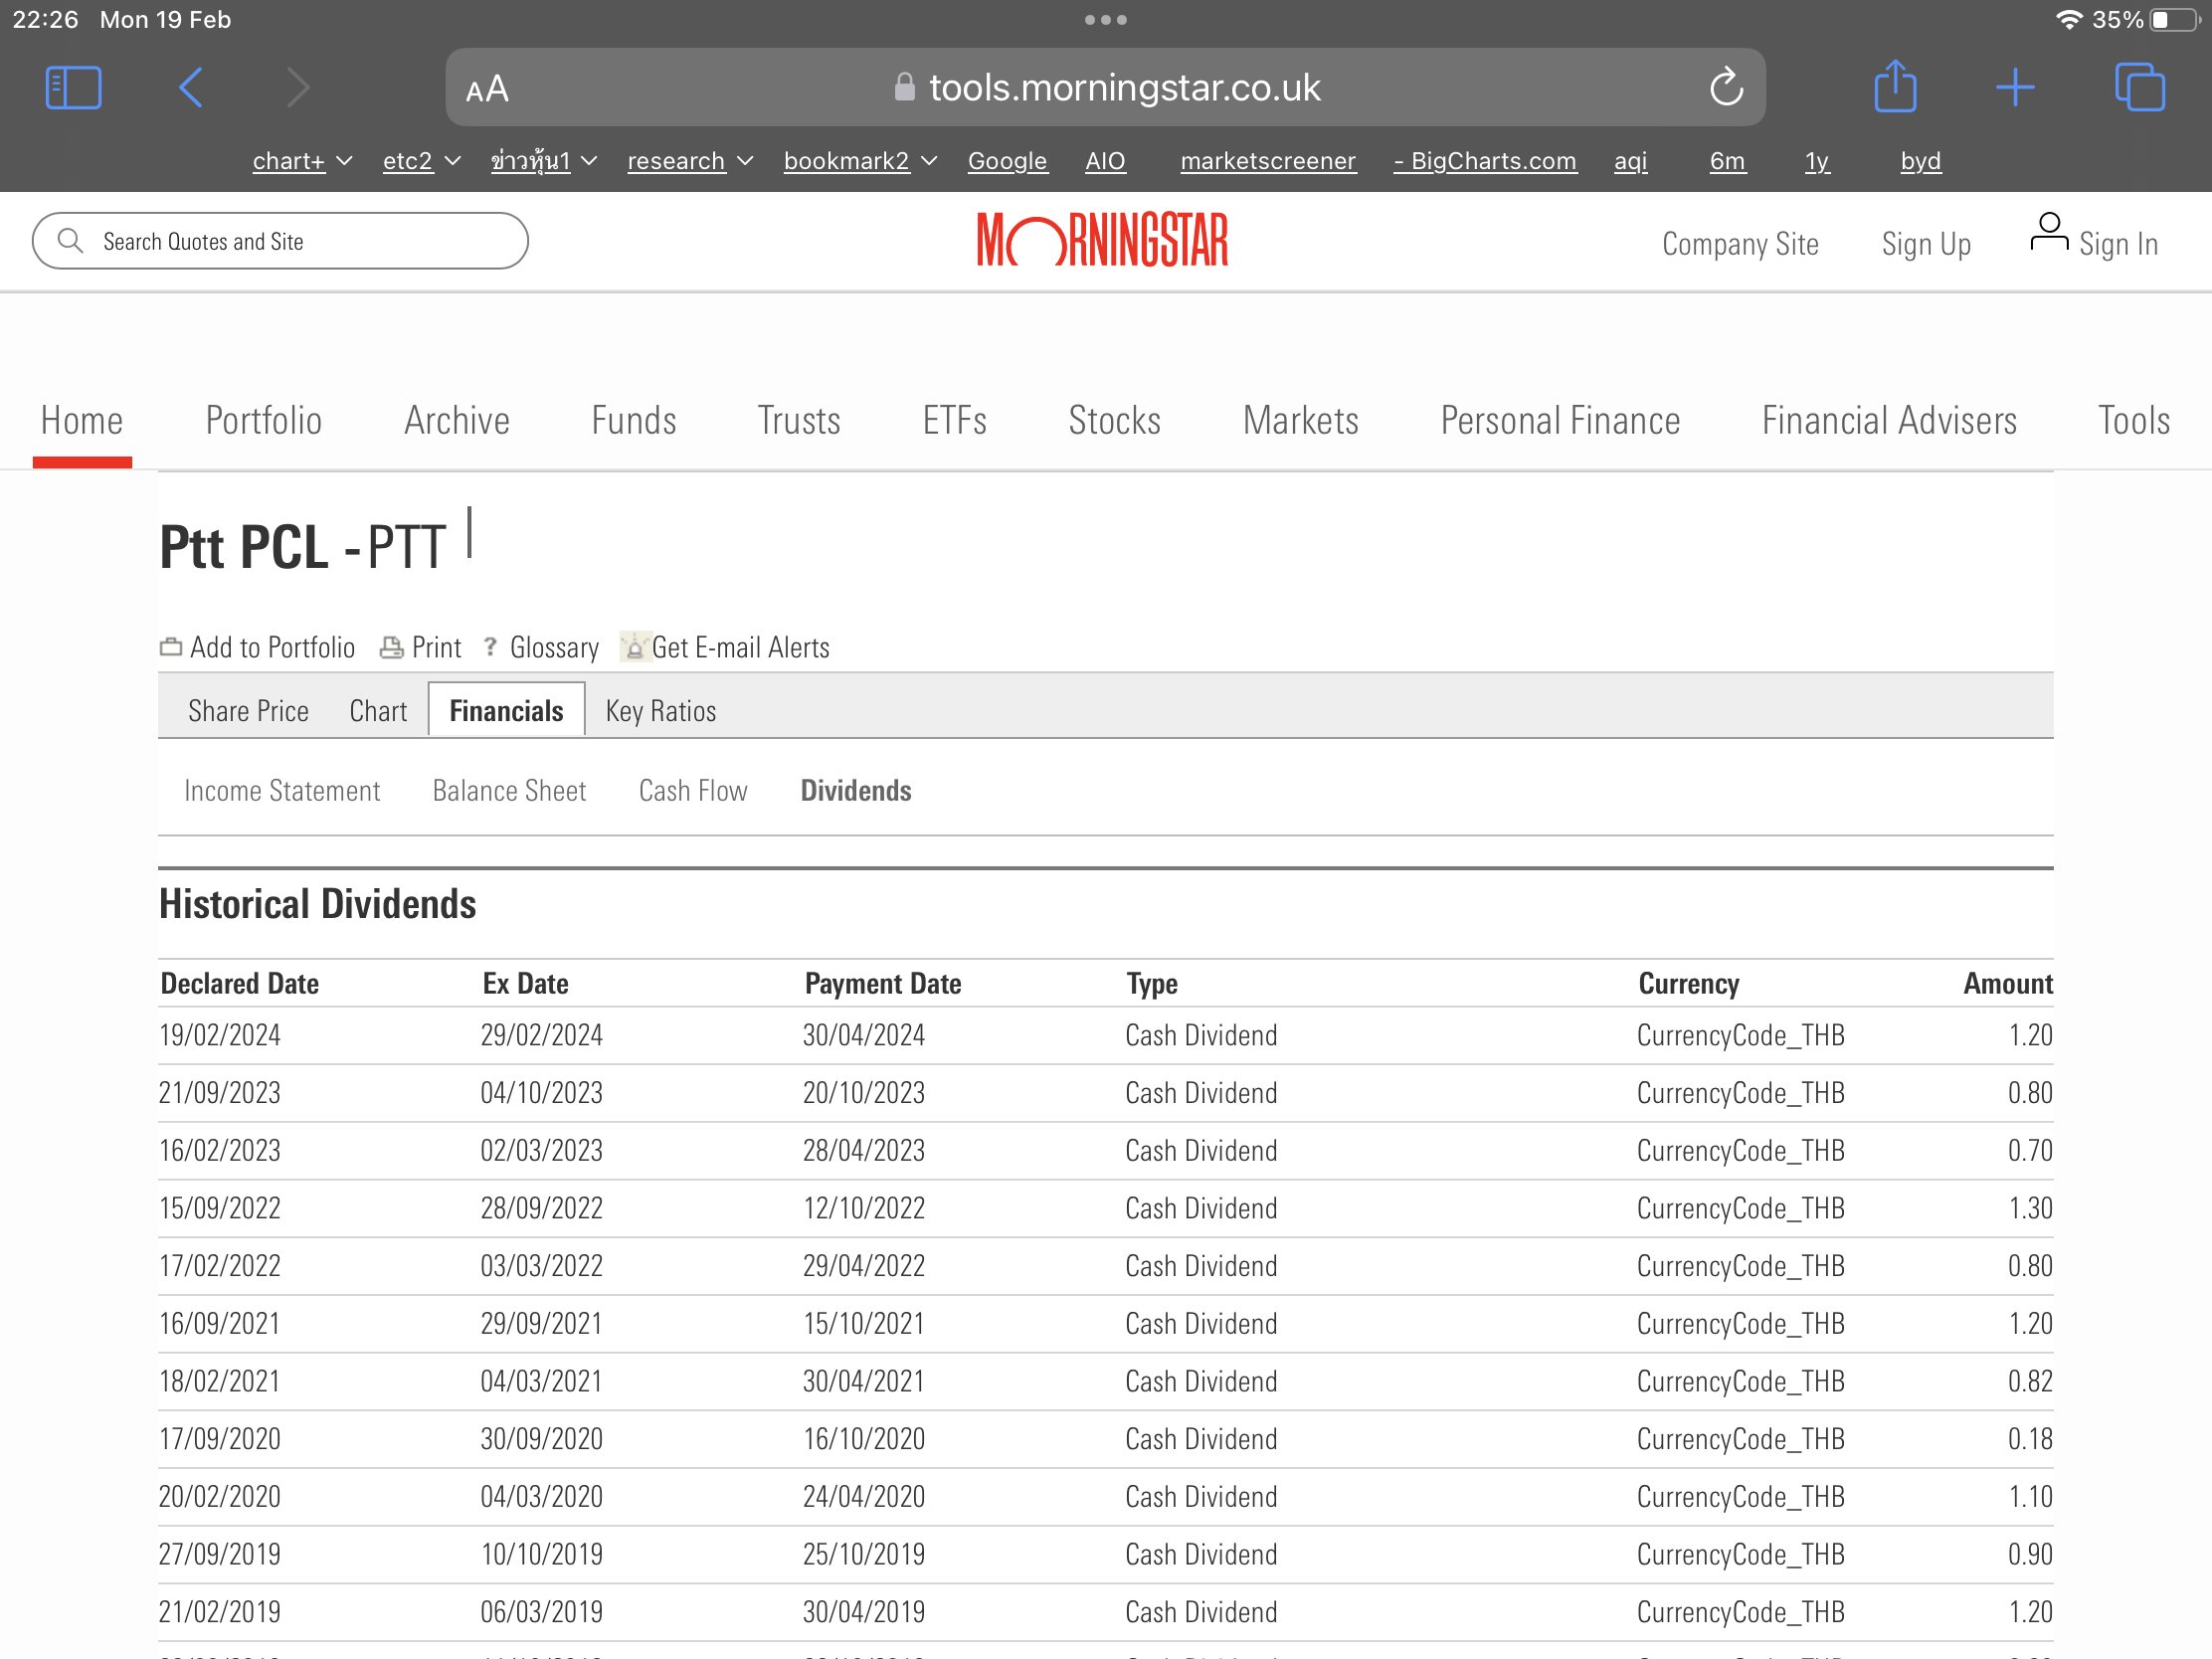The image size is (2212, 1659).
Task: Tap the forward navigation arrow
Action: click(x=298, y=88)
